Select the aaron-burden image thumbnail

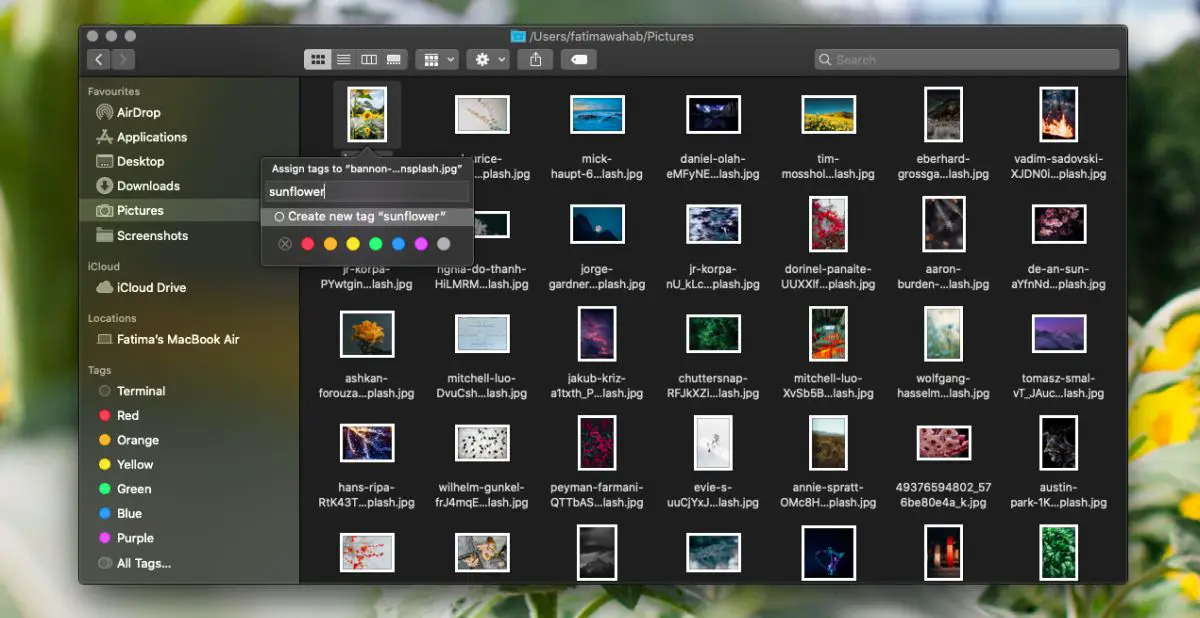coord(944,224)
